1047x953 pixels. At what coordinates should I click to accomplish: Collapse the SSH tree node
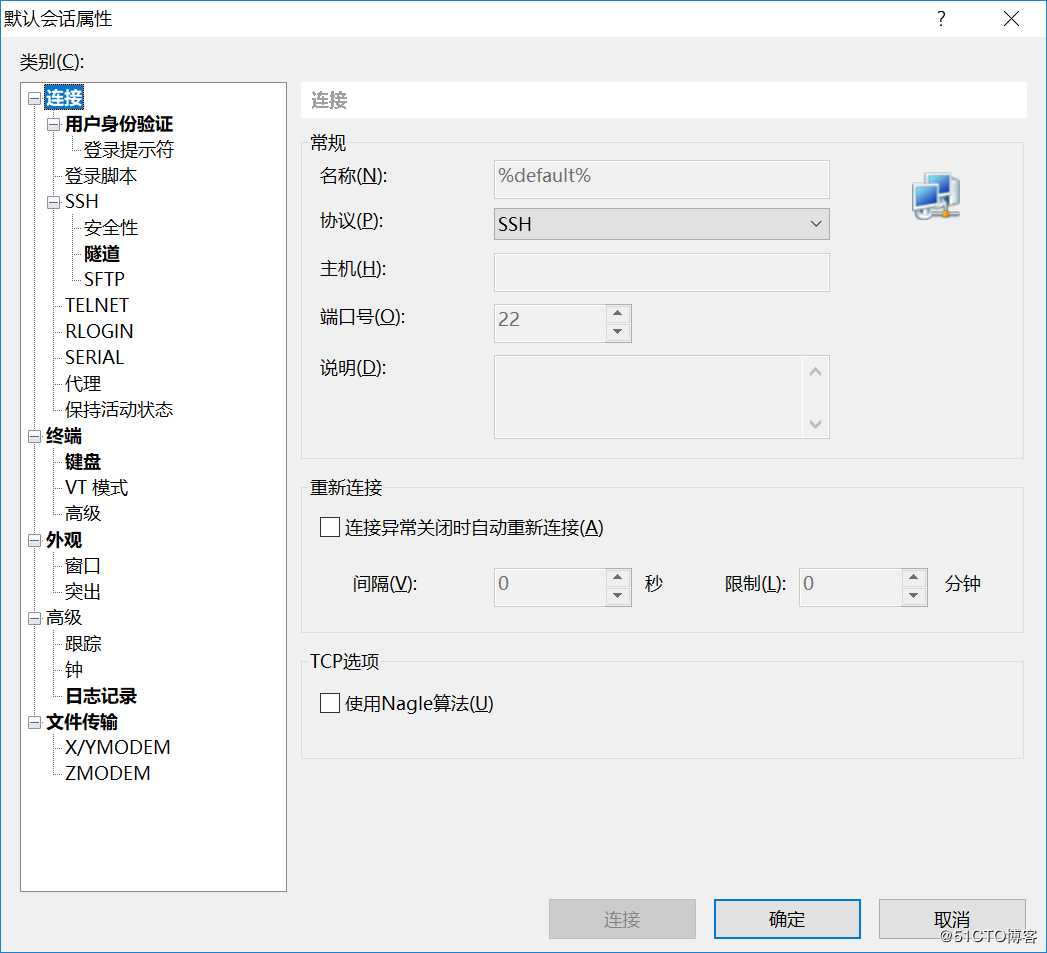[53, 202]
